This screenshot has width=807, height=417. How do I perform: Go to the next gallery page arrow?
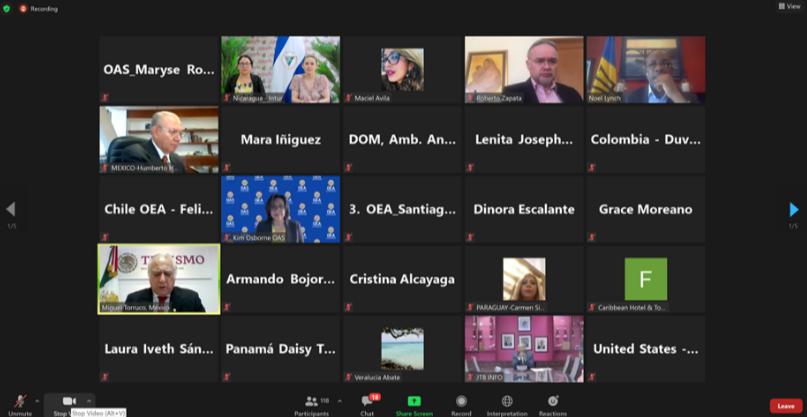[x=794, y=210]
